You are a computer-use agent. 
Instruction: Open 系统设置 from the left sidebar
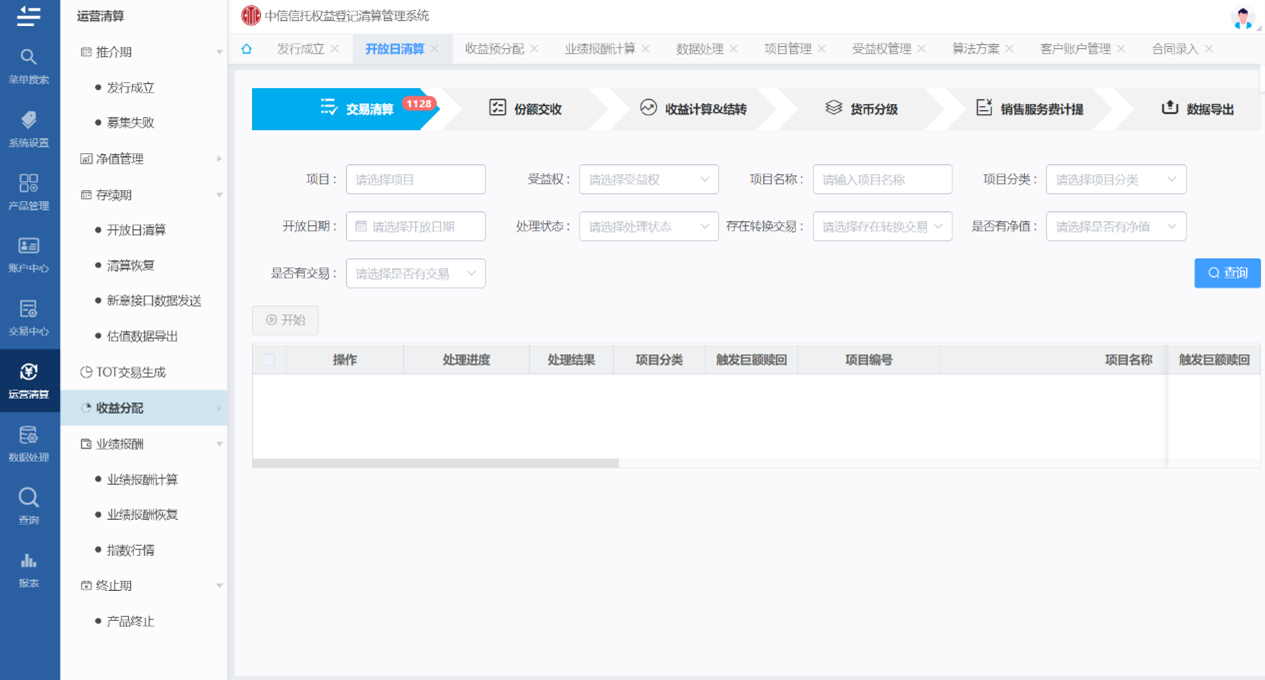coord(29,128)
